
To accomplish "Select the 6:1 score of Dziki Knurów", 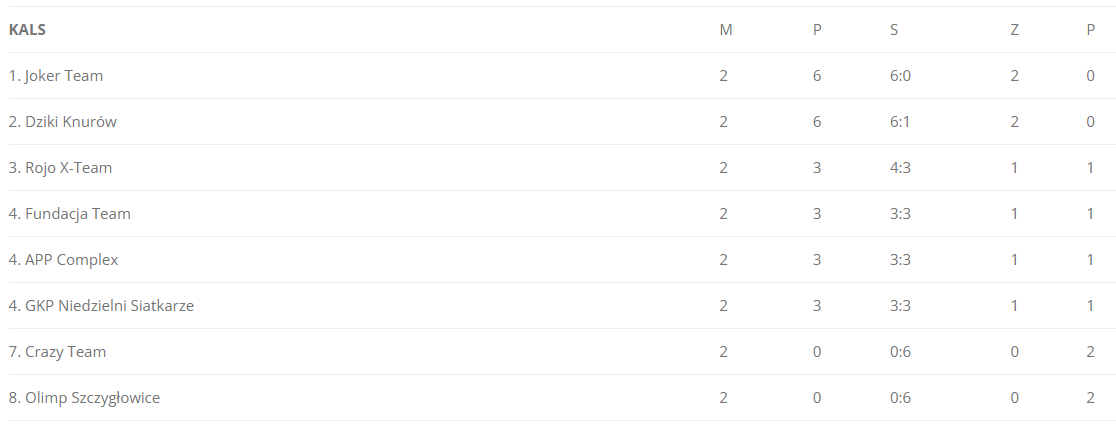I will coord(900,122).
